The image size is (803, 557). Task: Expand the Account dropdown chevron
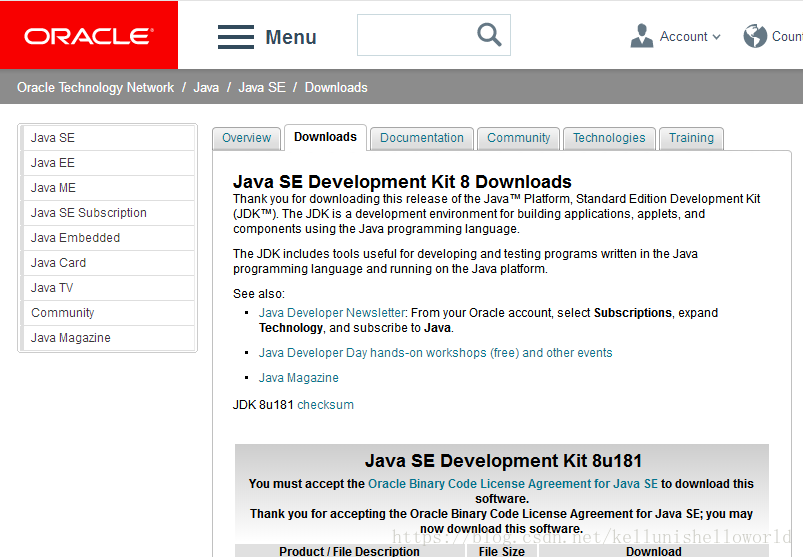click(x=716, y=37)
